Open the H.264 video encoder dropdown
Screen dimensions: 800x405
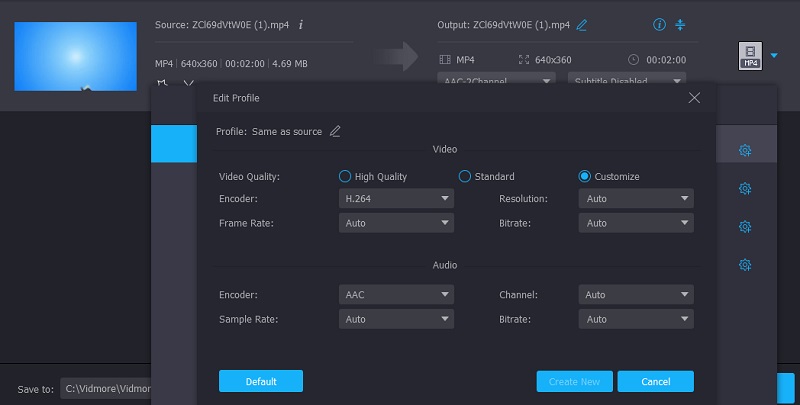click(x=396, y=198)
